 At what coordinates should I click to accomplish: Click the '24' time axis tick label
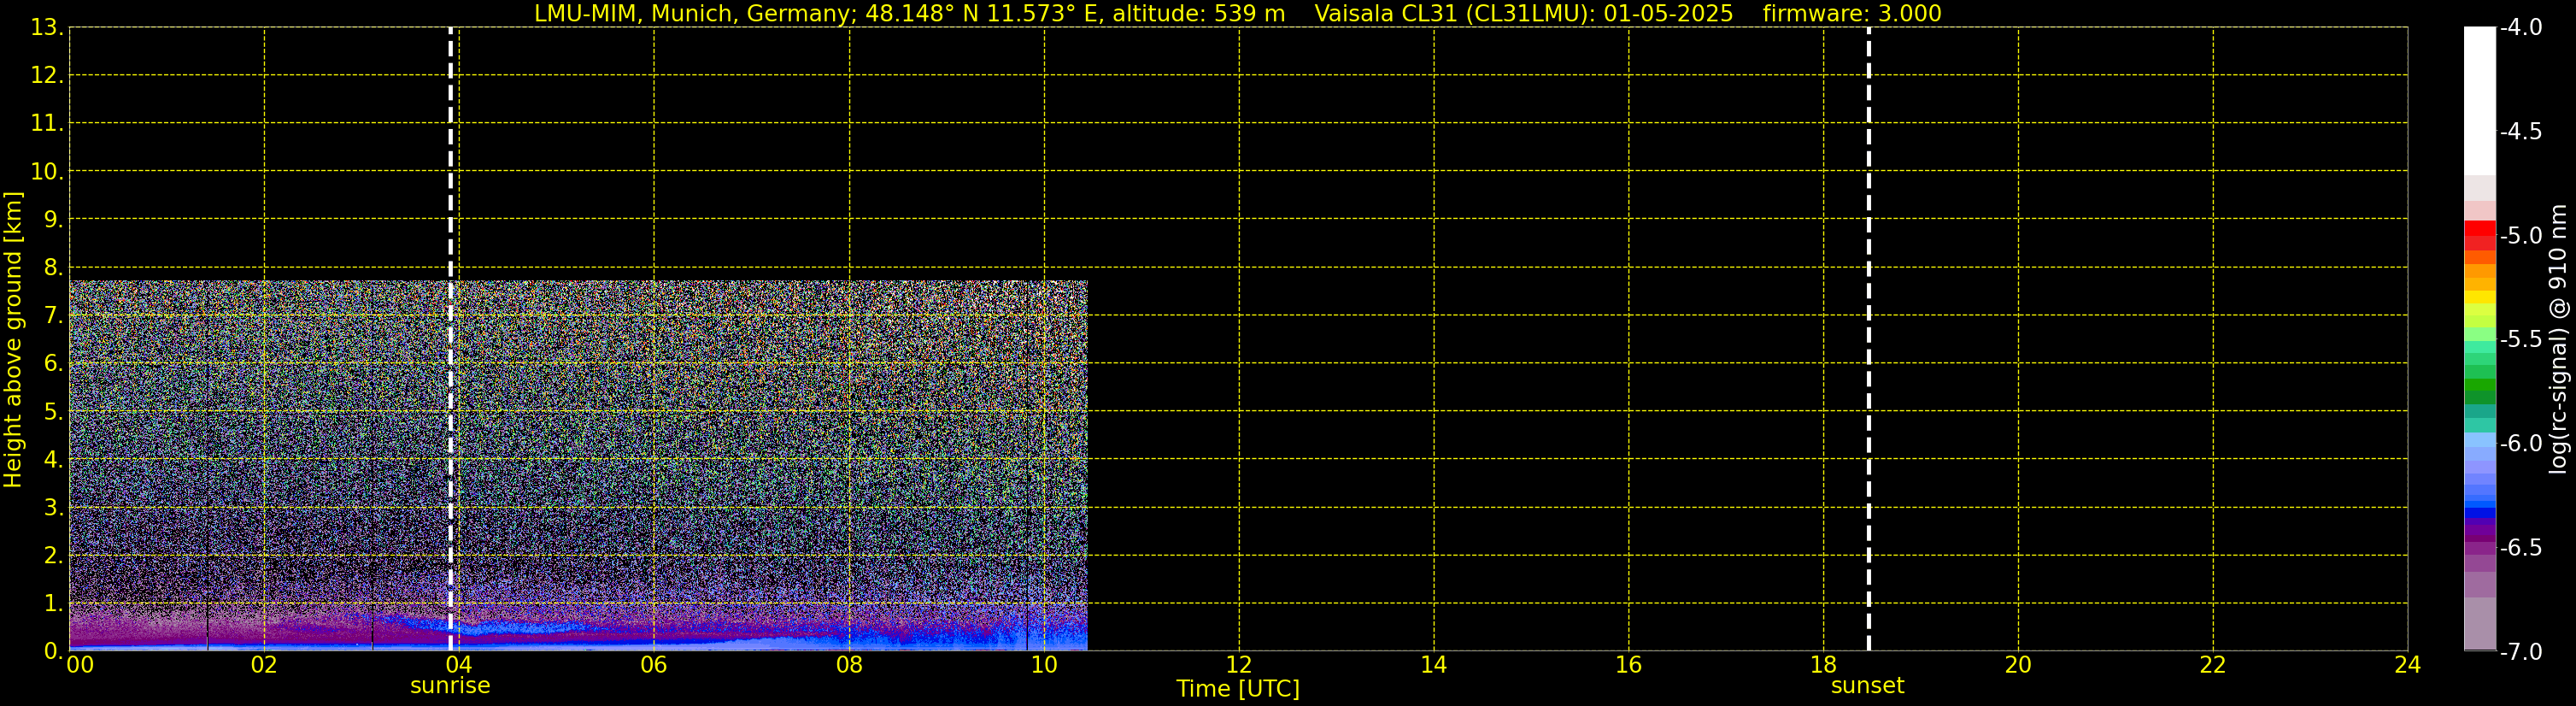click(x=2408, y=665)
